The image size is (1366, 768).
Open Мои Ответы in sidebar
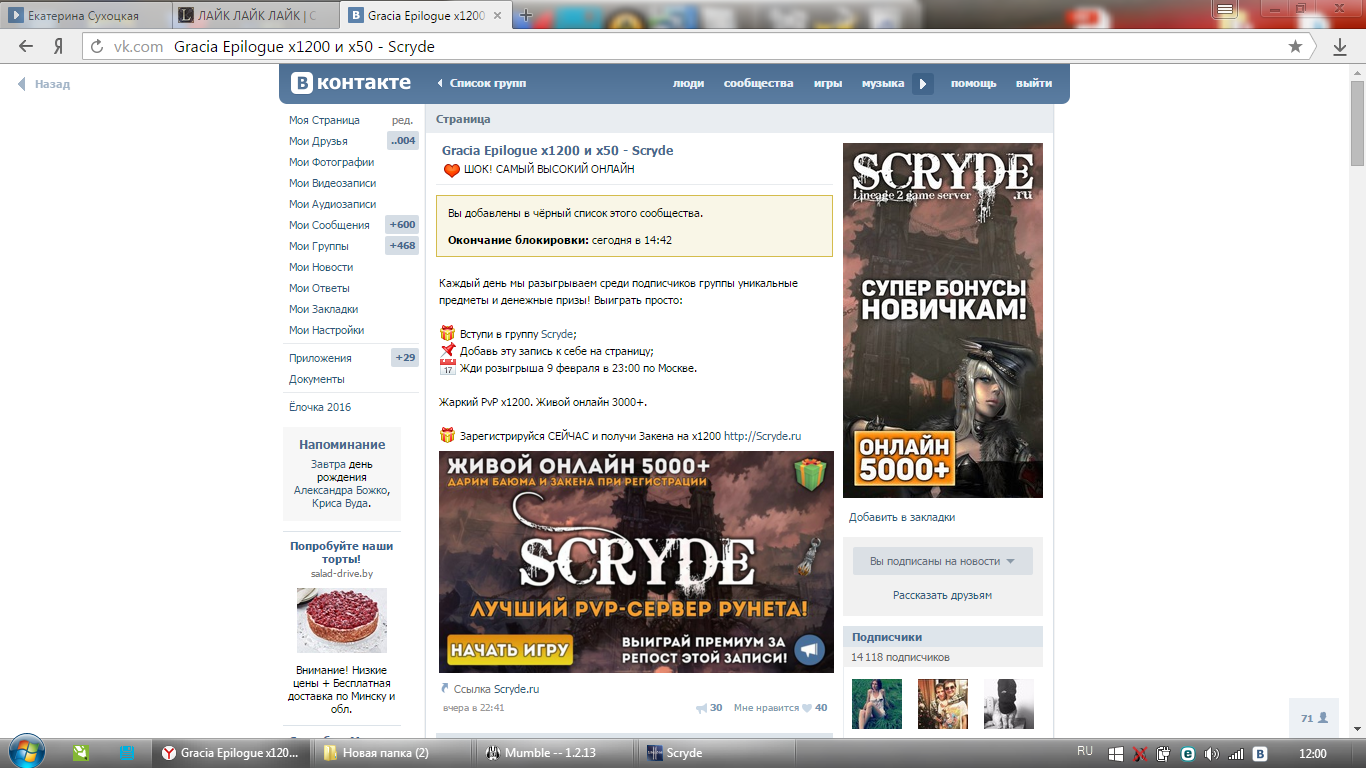pos(319,288)
